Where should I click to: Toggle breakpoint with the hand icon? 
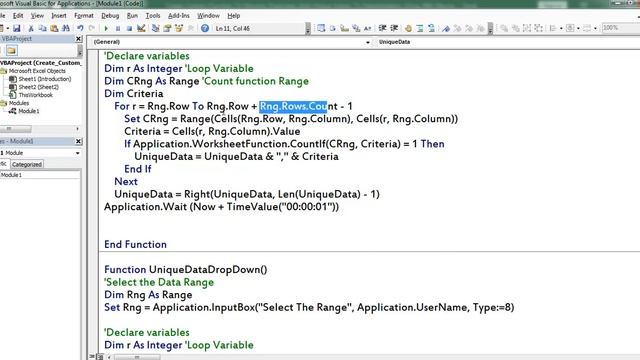click(x=408, y=28)
